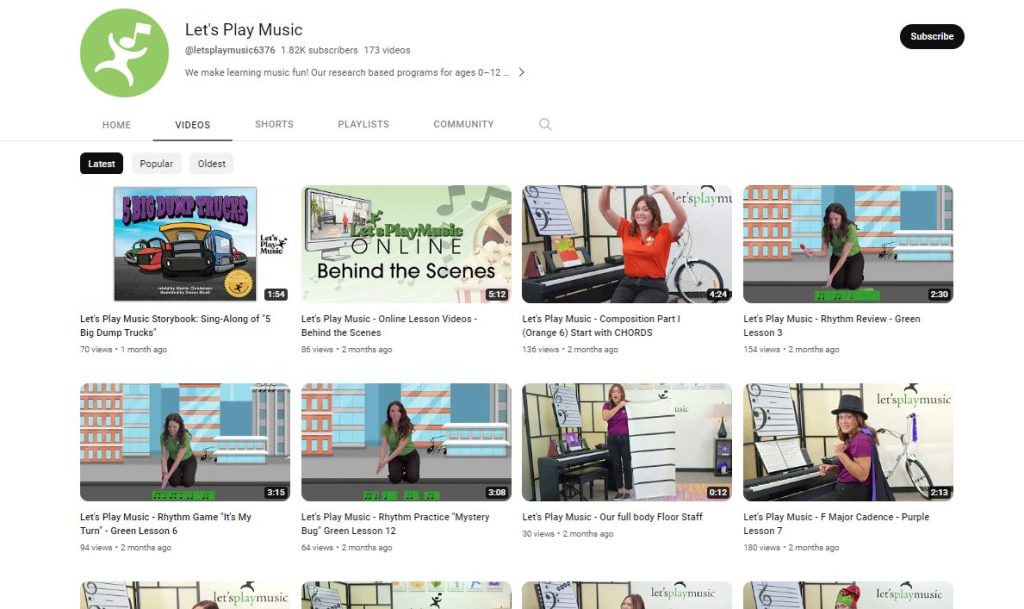Sort videos by Popular
Viewport: 1024px width, 609px height.
[x=156, y=164]
